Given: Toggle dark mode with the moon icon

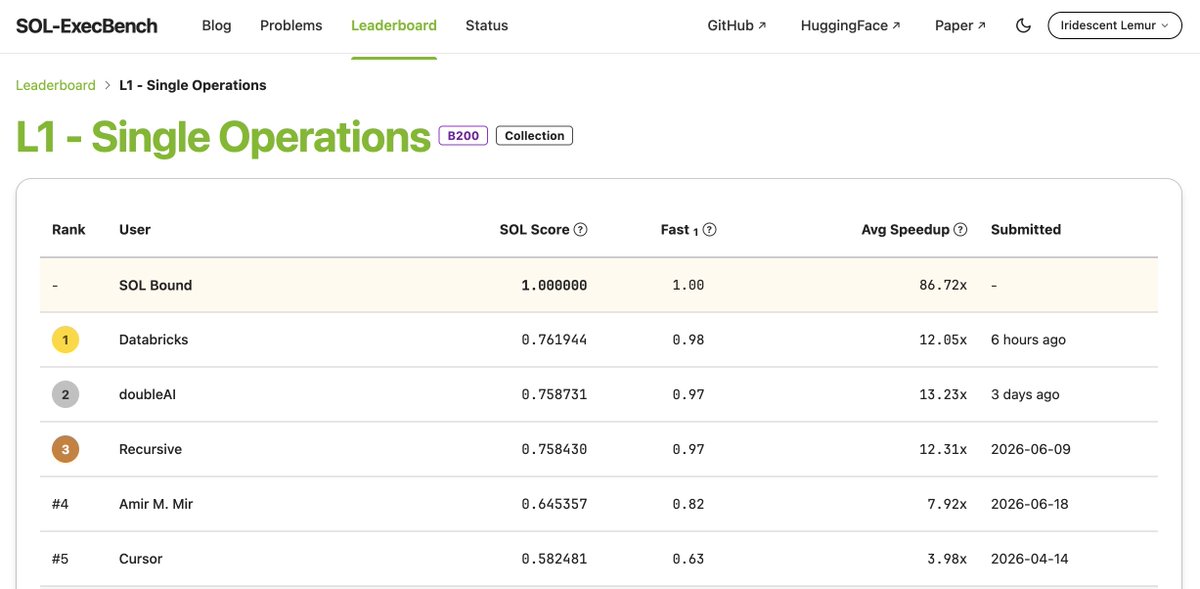Looking at the screenshot, I should point(1023,26).
